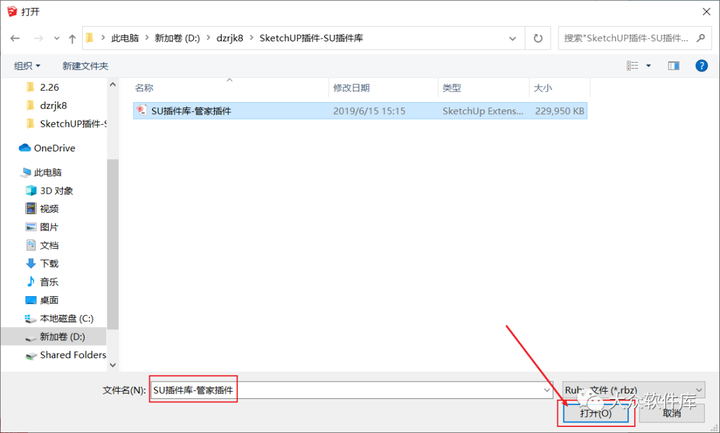The height and width of the screenshot is (433, 720).
Task: Select dzrjk8 folder in sidebar
Action: coord(54,106)
